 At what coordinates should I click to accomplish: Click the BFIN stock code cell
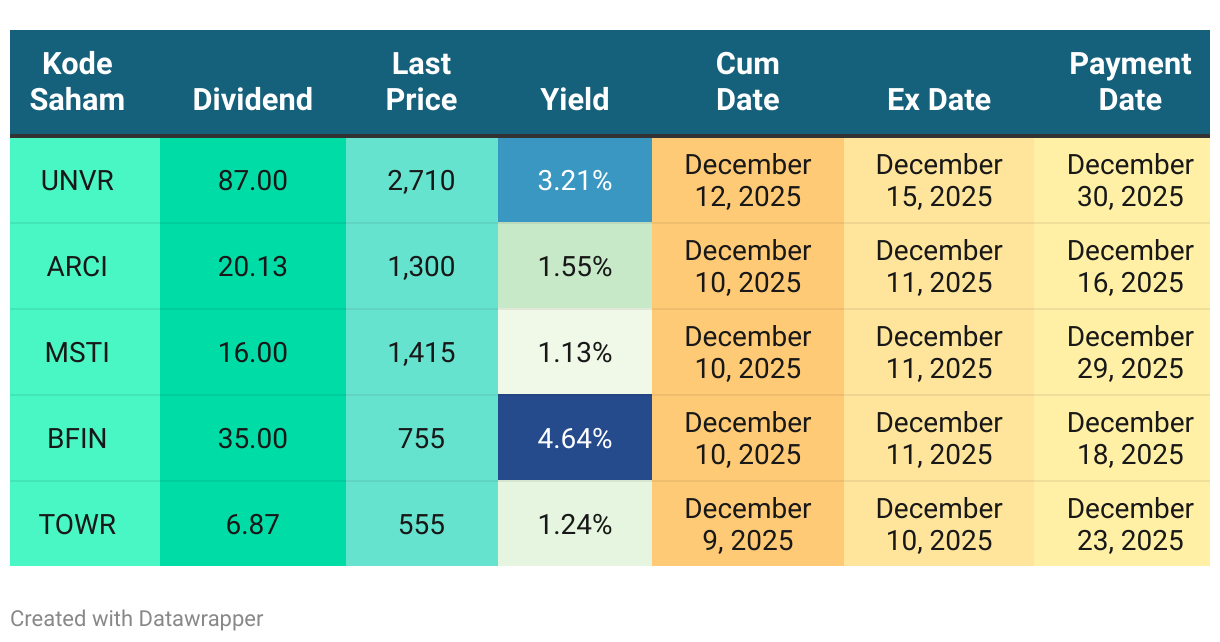[x=78, y=439]
